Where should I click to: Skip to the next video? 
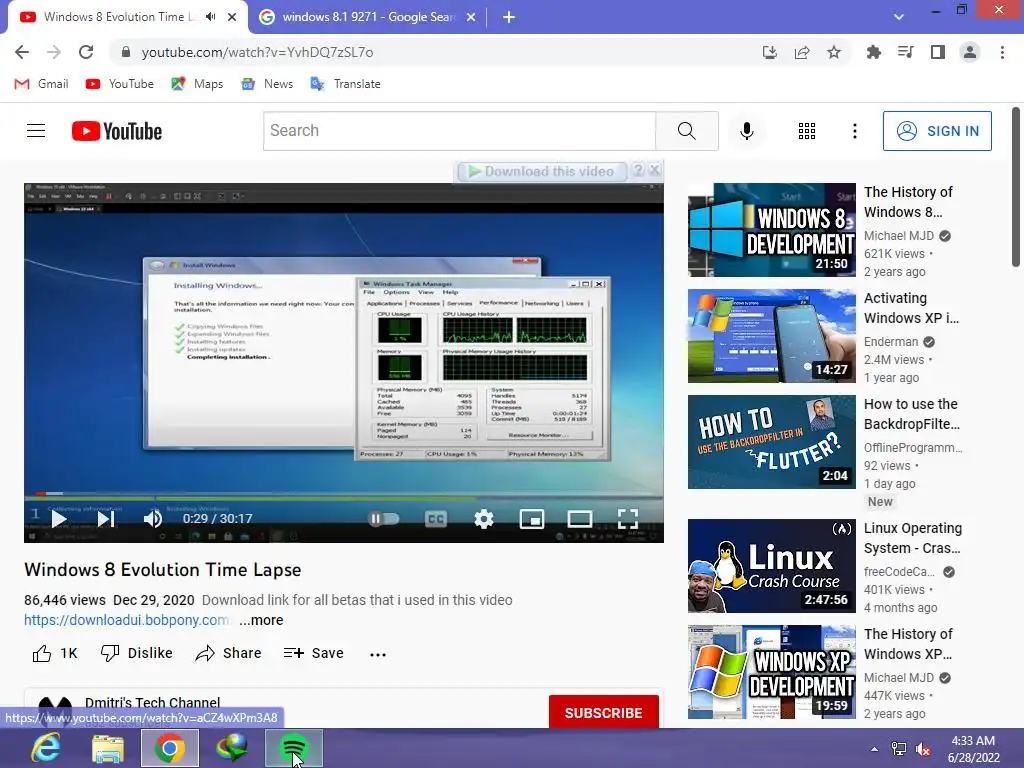(x=106, y=519)
